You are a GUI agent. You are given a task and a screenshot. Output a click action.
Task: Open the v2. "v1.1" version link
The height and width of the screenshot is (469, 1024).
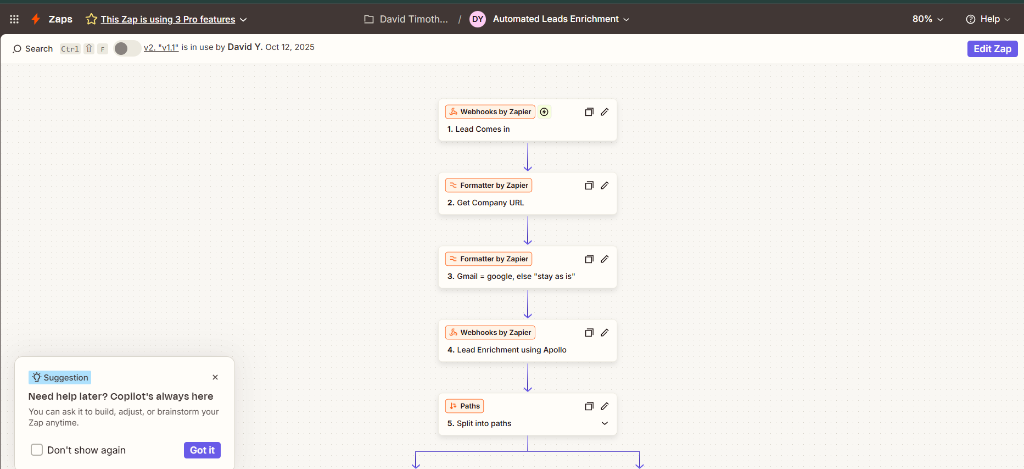click(x=161, y=48)
